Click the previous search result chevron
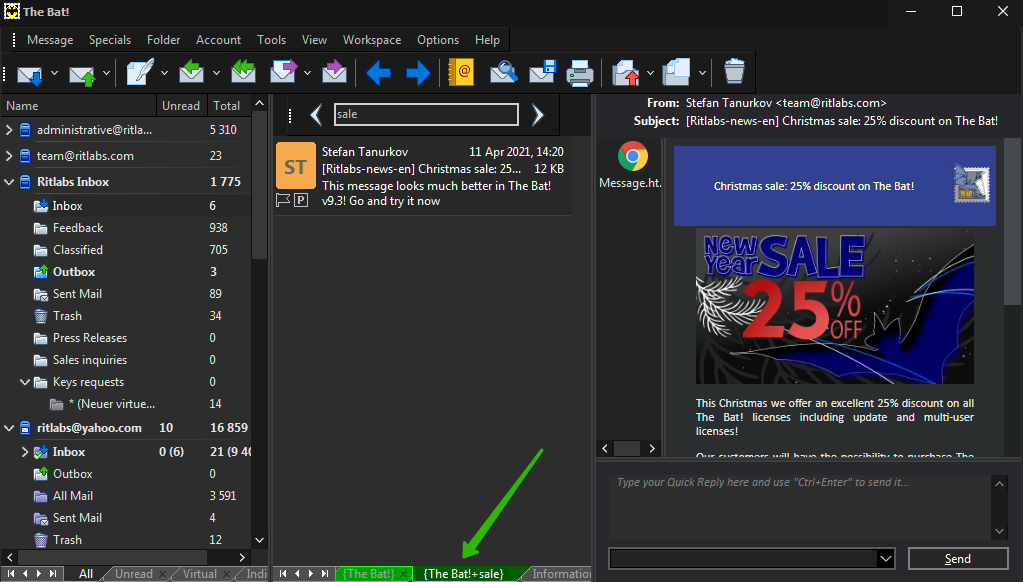 [x=316, y=115]
